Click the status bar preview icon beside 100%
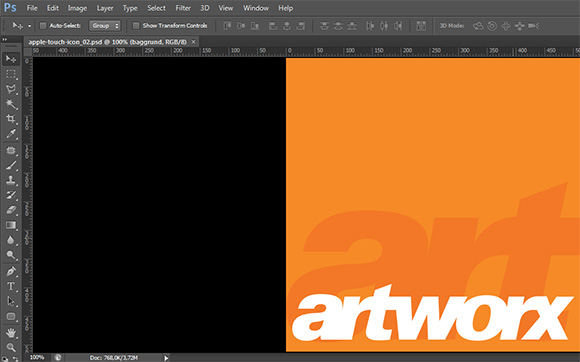The width and height of the screenshot is (580, 362). tap(58, 358)
